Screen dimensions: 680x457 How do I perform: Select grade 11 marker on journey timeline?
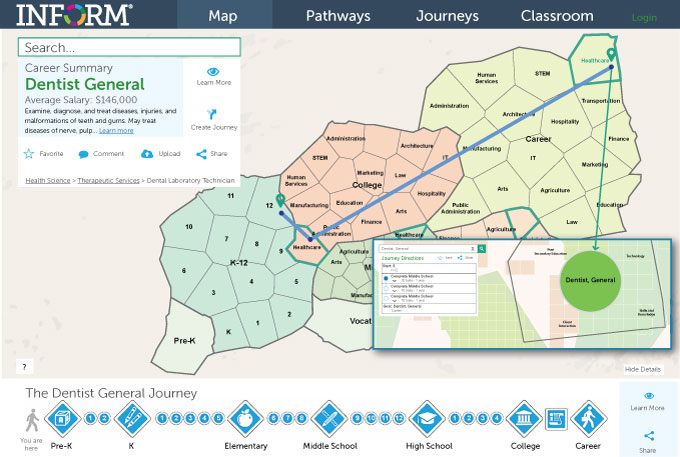click(386, 418)
